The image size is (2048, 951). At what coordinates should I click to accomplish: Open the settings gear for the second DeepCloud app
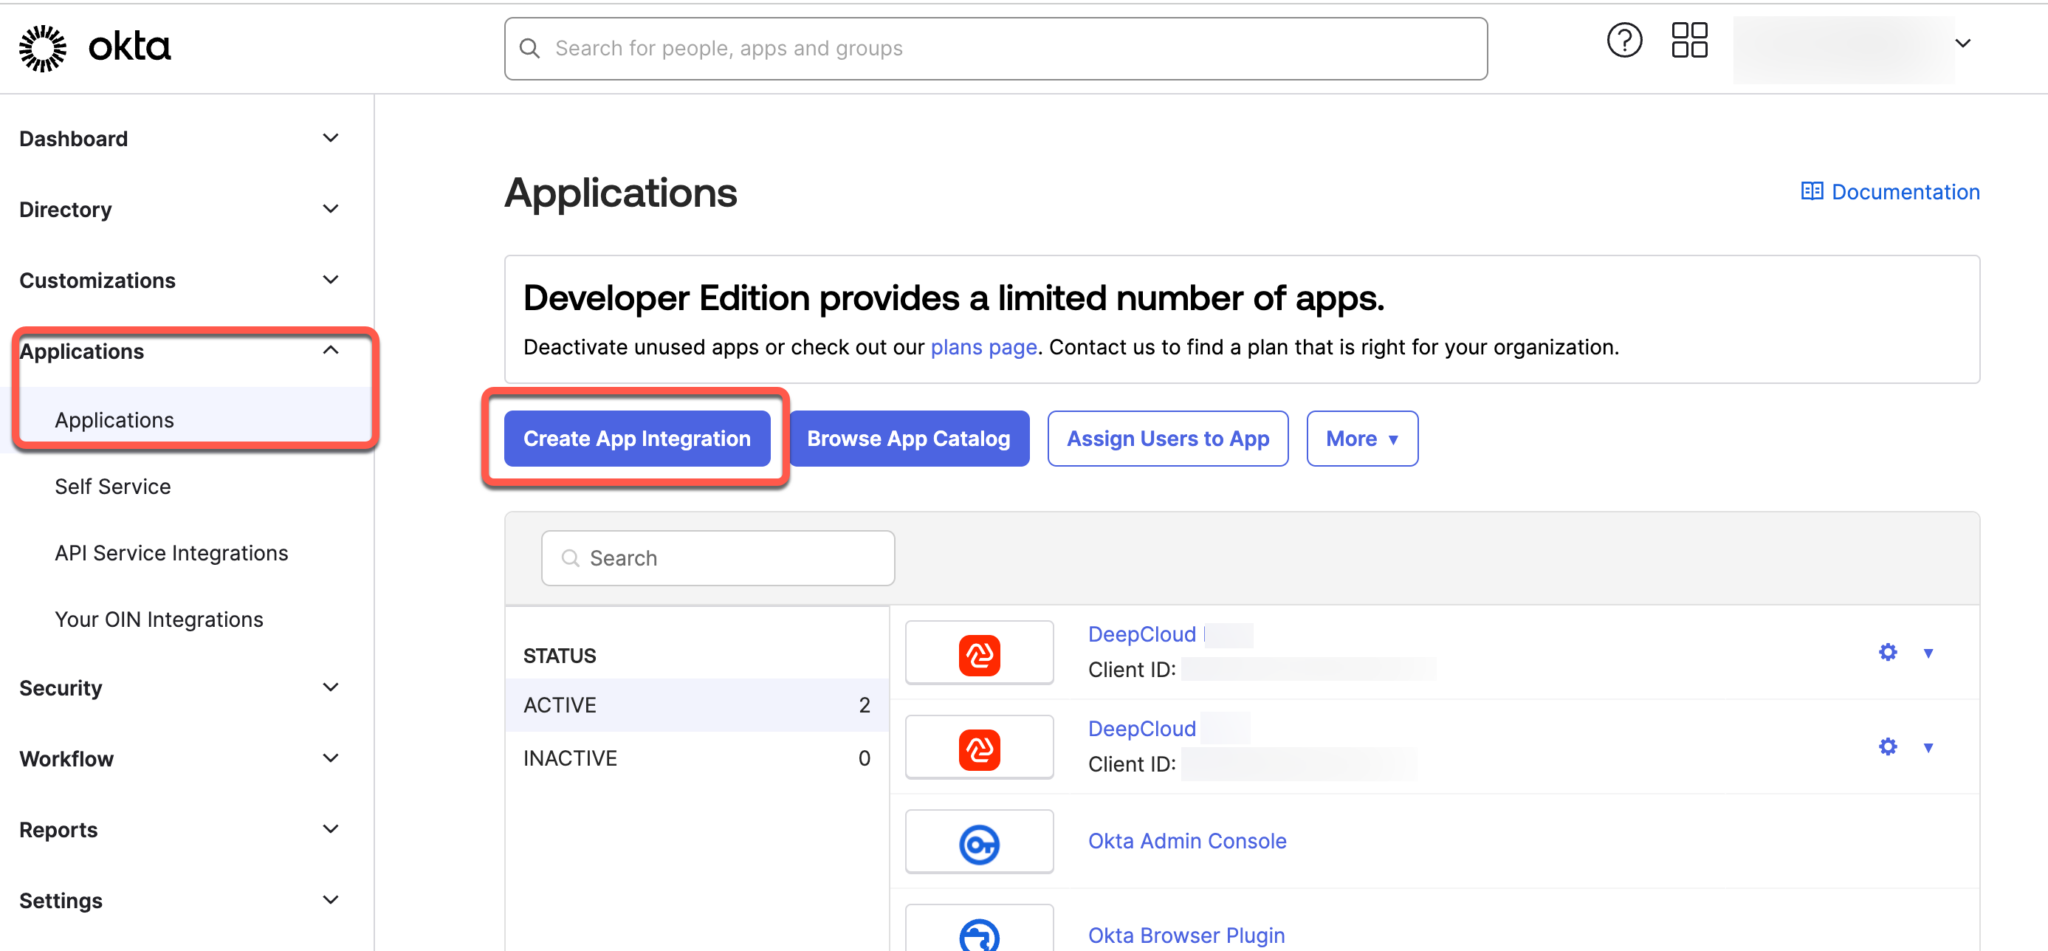pos(1887,746)
